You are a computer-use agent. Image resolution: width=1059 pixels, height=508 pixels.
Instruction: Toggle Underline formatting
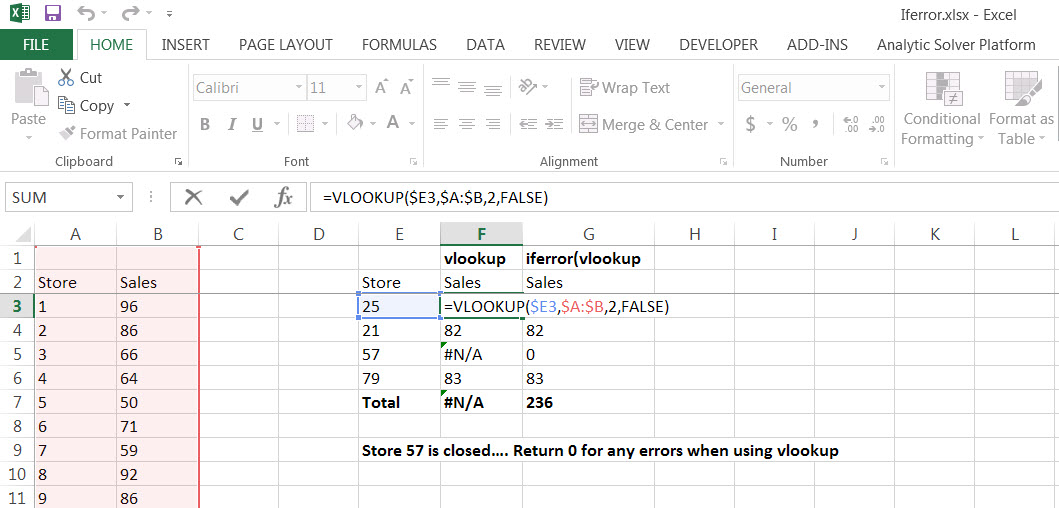pyautogui.click(x=257, y=124)
